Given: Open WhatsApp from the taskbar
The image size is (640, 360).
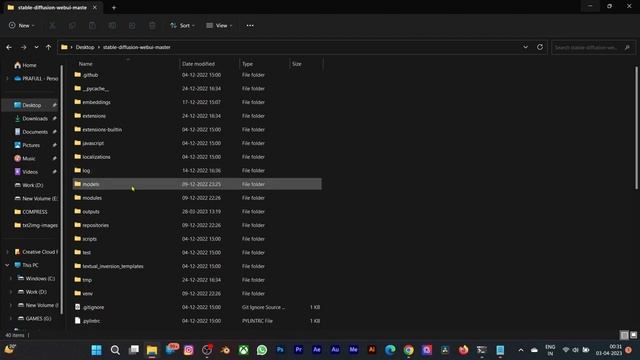Looking at the screenshot, I should (x=262, y=350).
